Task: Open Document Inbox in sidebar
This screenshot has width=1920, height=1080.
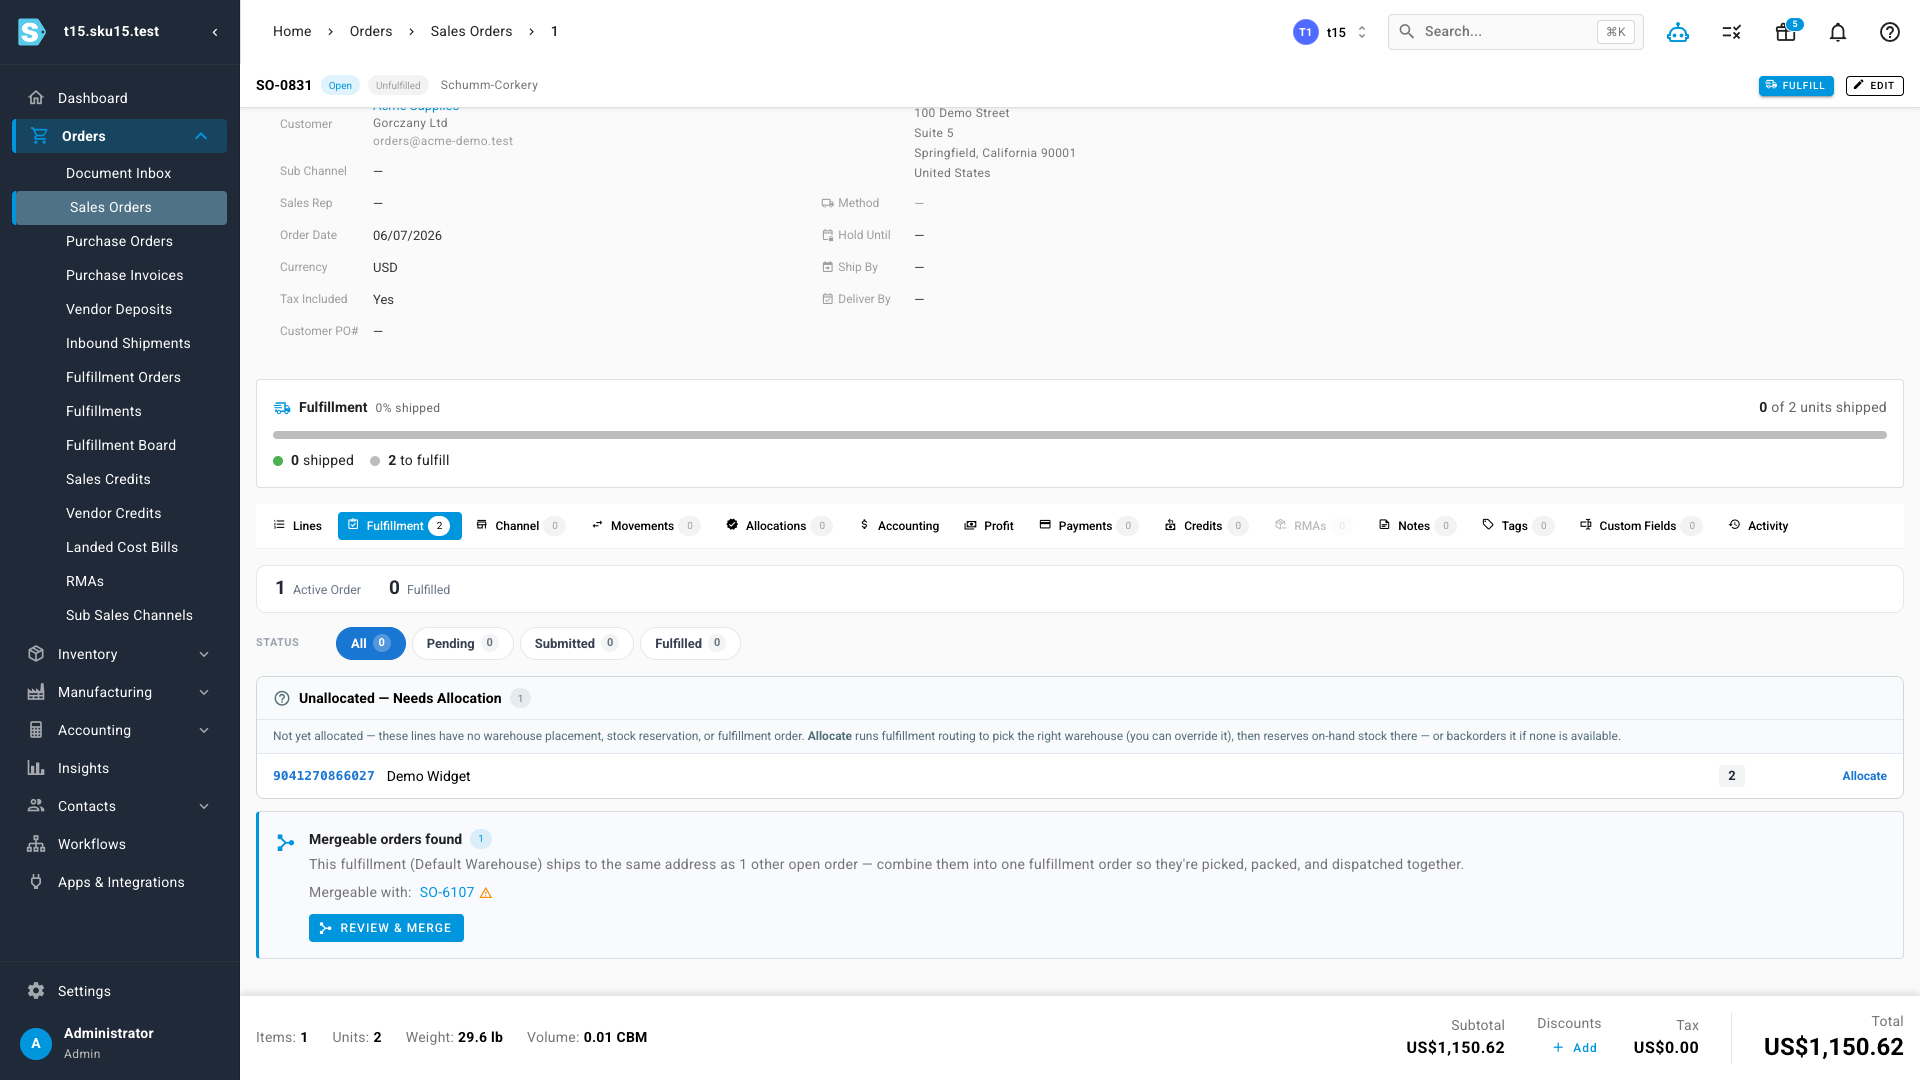Action: [118, 173]
